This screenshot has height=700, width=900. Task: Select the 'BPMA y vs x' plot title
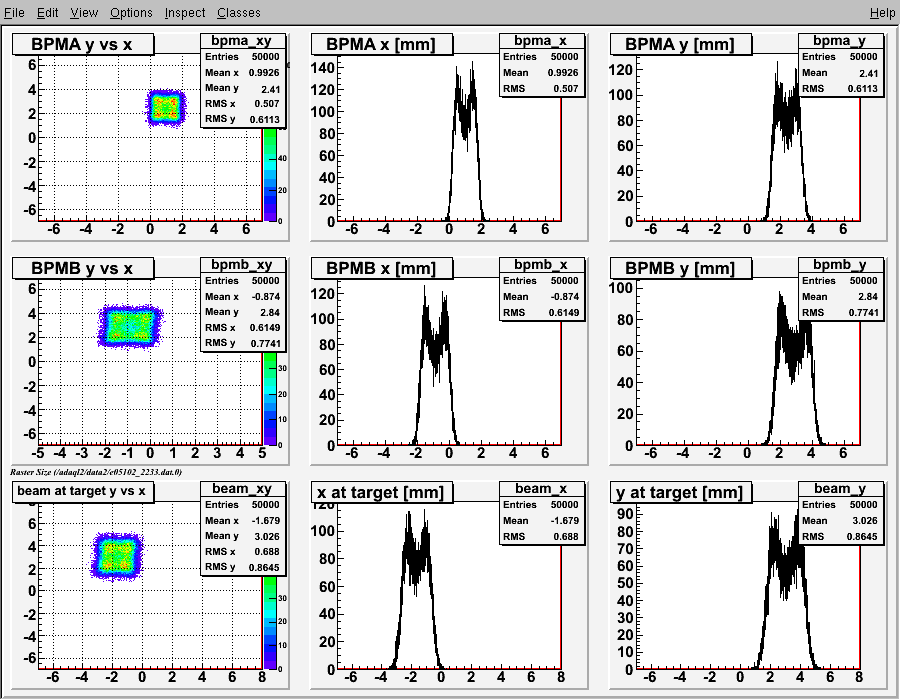[83, 44]
